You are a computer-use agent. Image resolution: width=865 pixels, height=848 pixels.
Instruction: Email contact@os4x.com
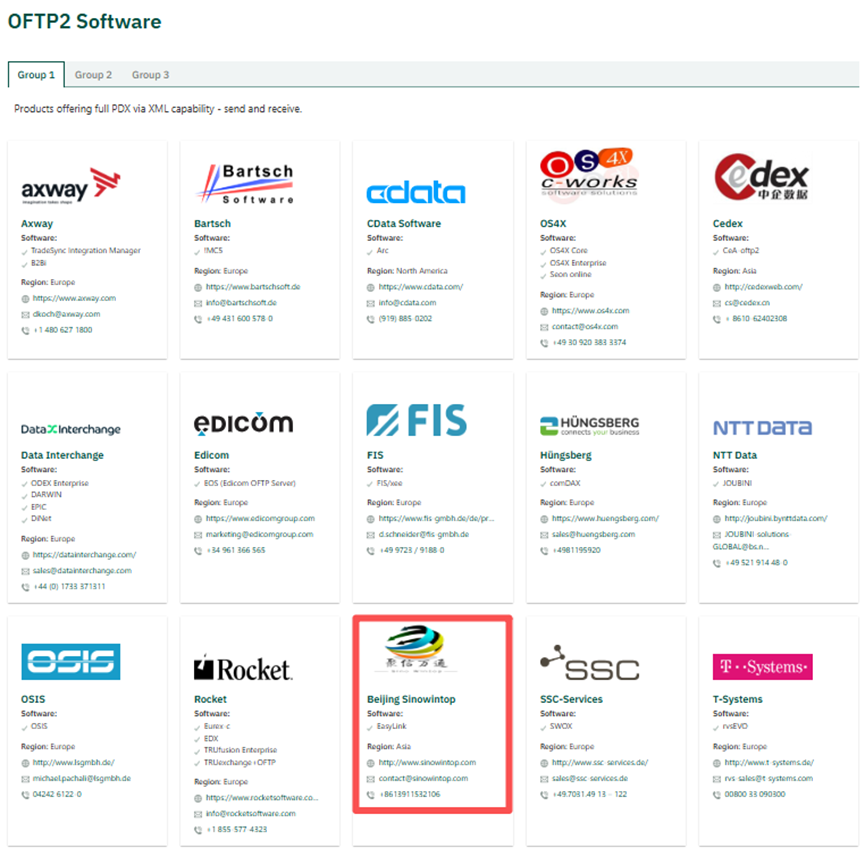click(x=585, y=327)
